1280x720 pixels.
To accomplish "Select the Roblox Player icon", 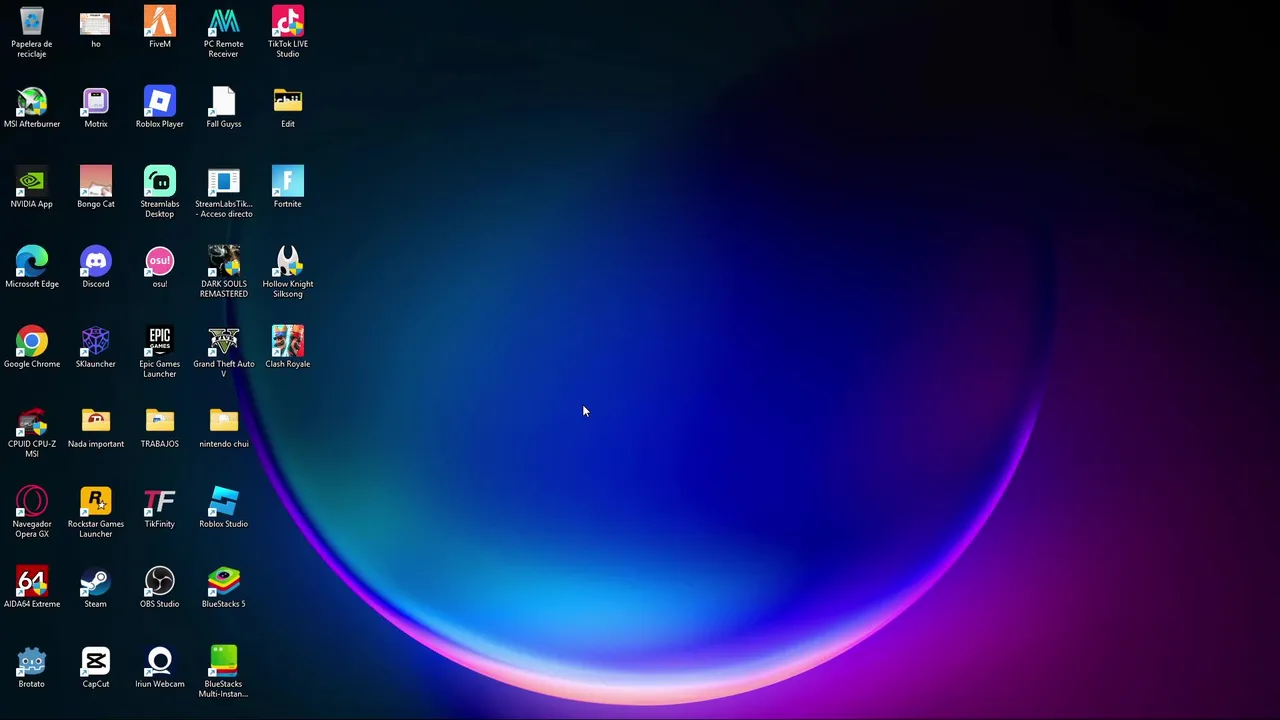I will pos(160,101).
